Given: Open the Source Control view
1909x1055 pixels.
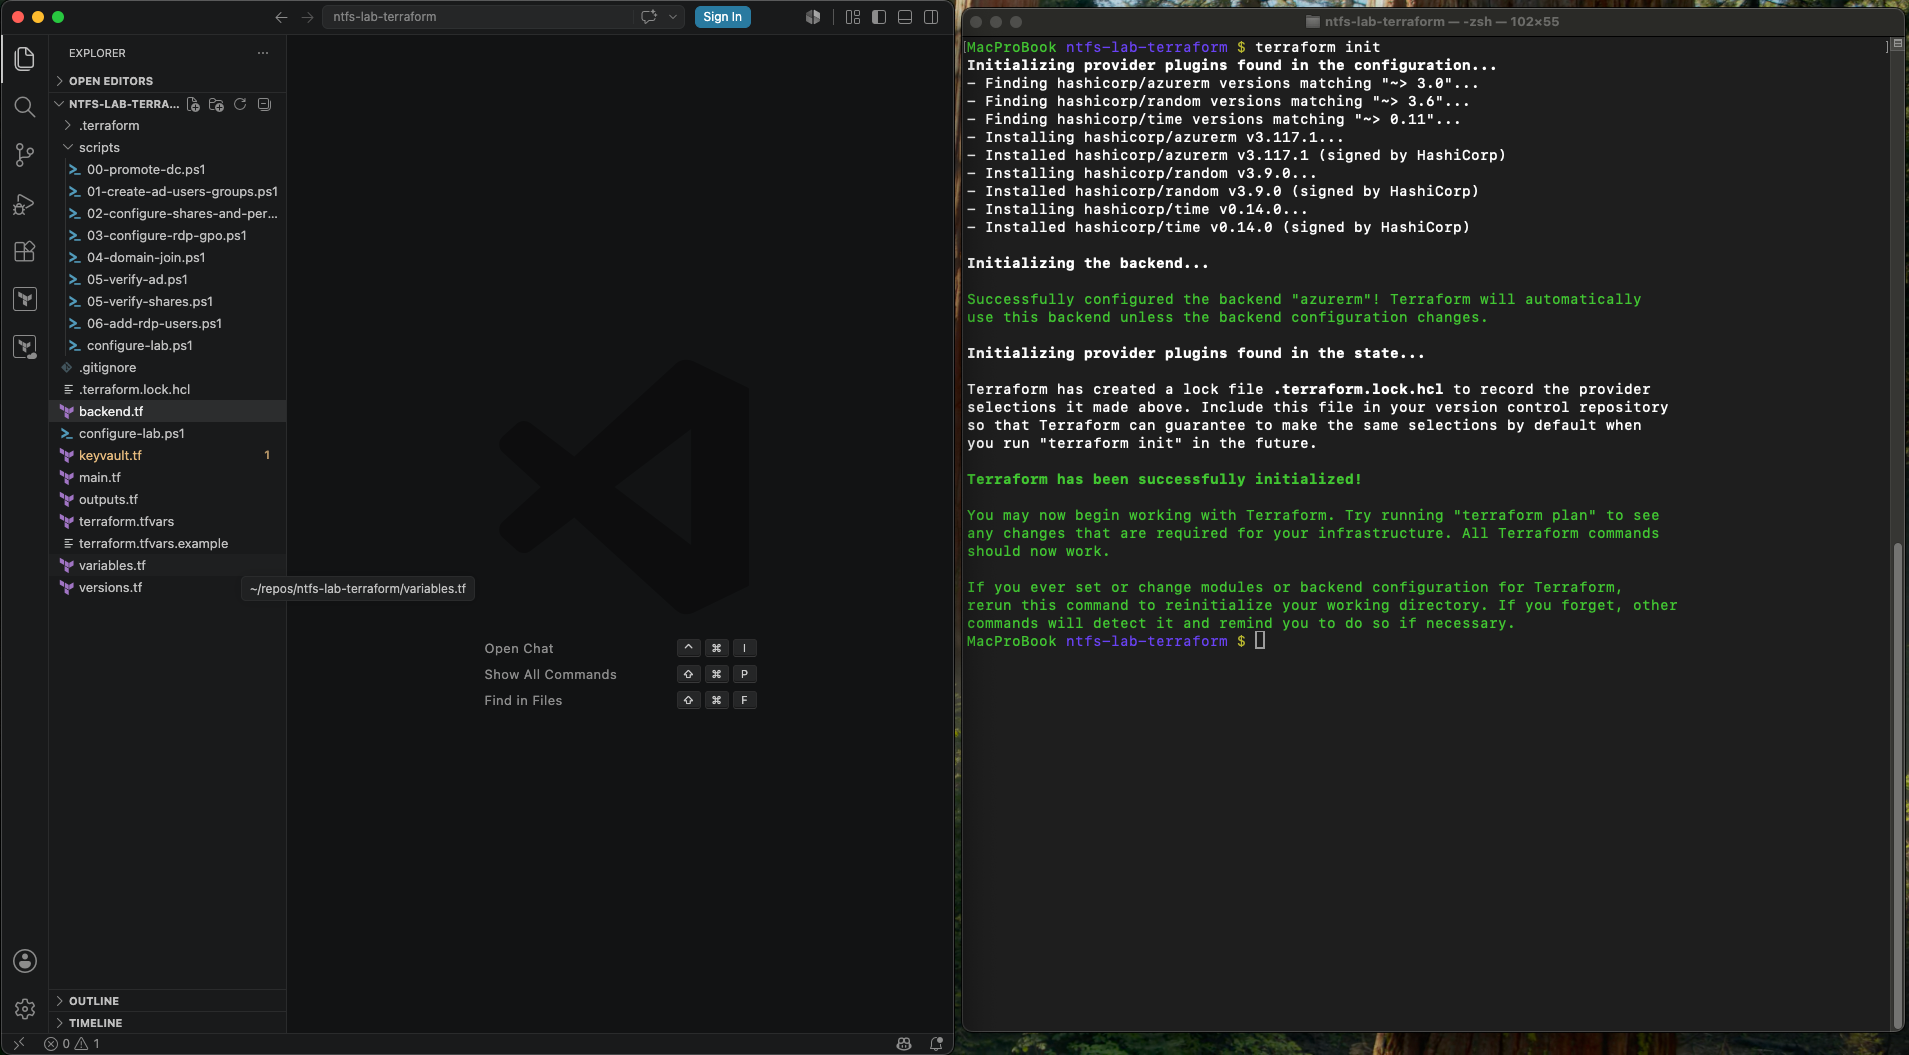Looking at the screenshot, I should (x=25, y=155).
